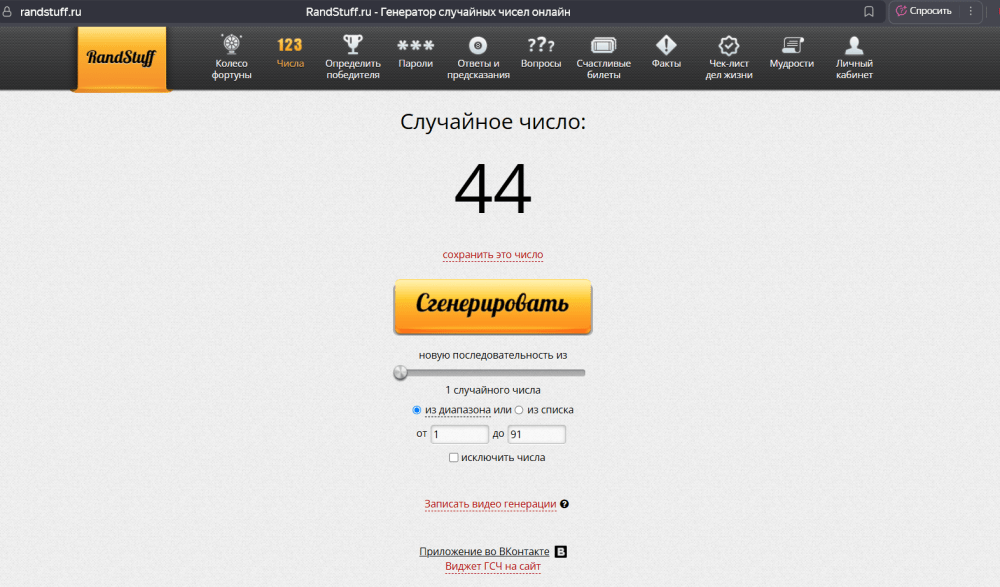Click the Определить победителя trophy icon
Screen dimensions: 1000x587
[353, 45]
